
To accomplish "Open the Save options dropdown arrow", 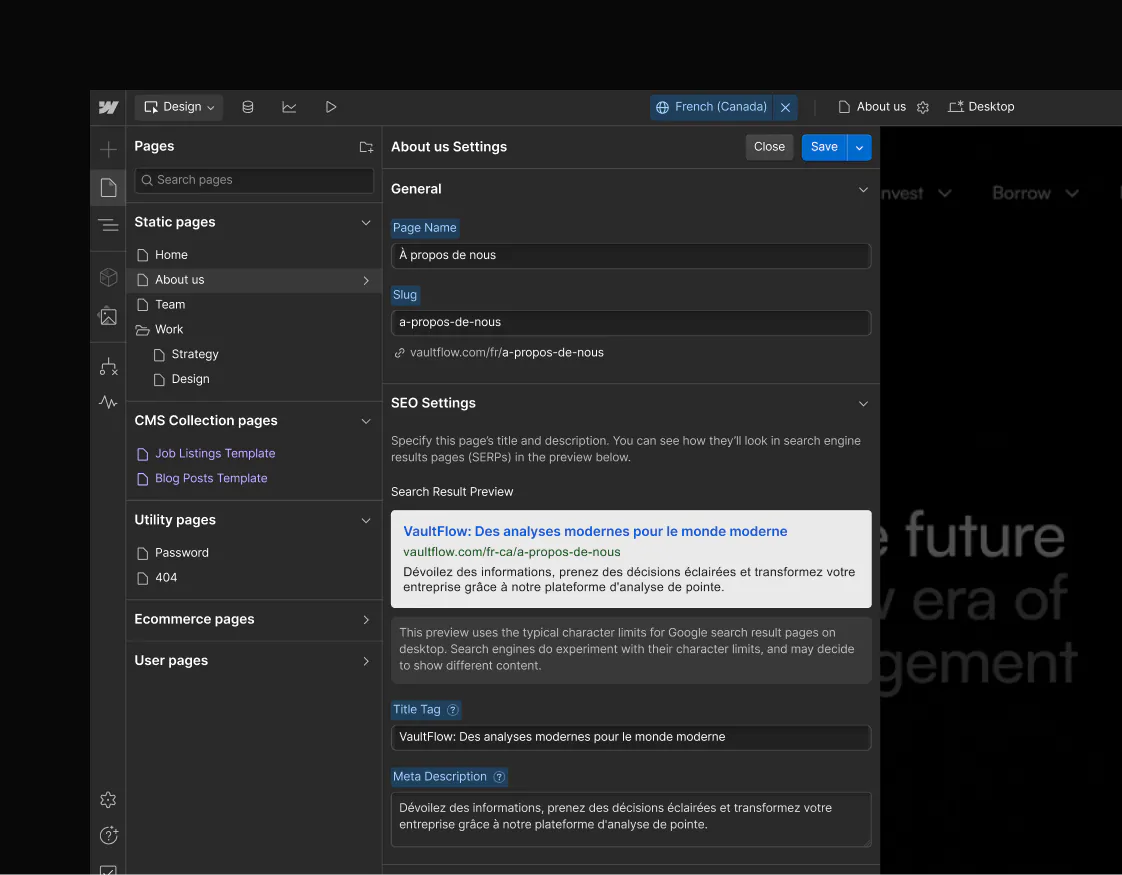I will [859, 147].
